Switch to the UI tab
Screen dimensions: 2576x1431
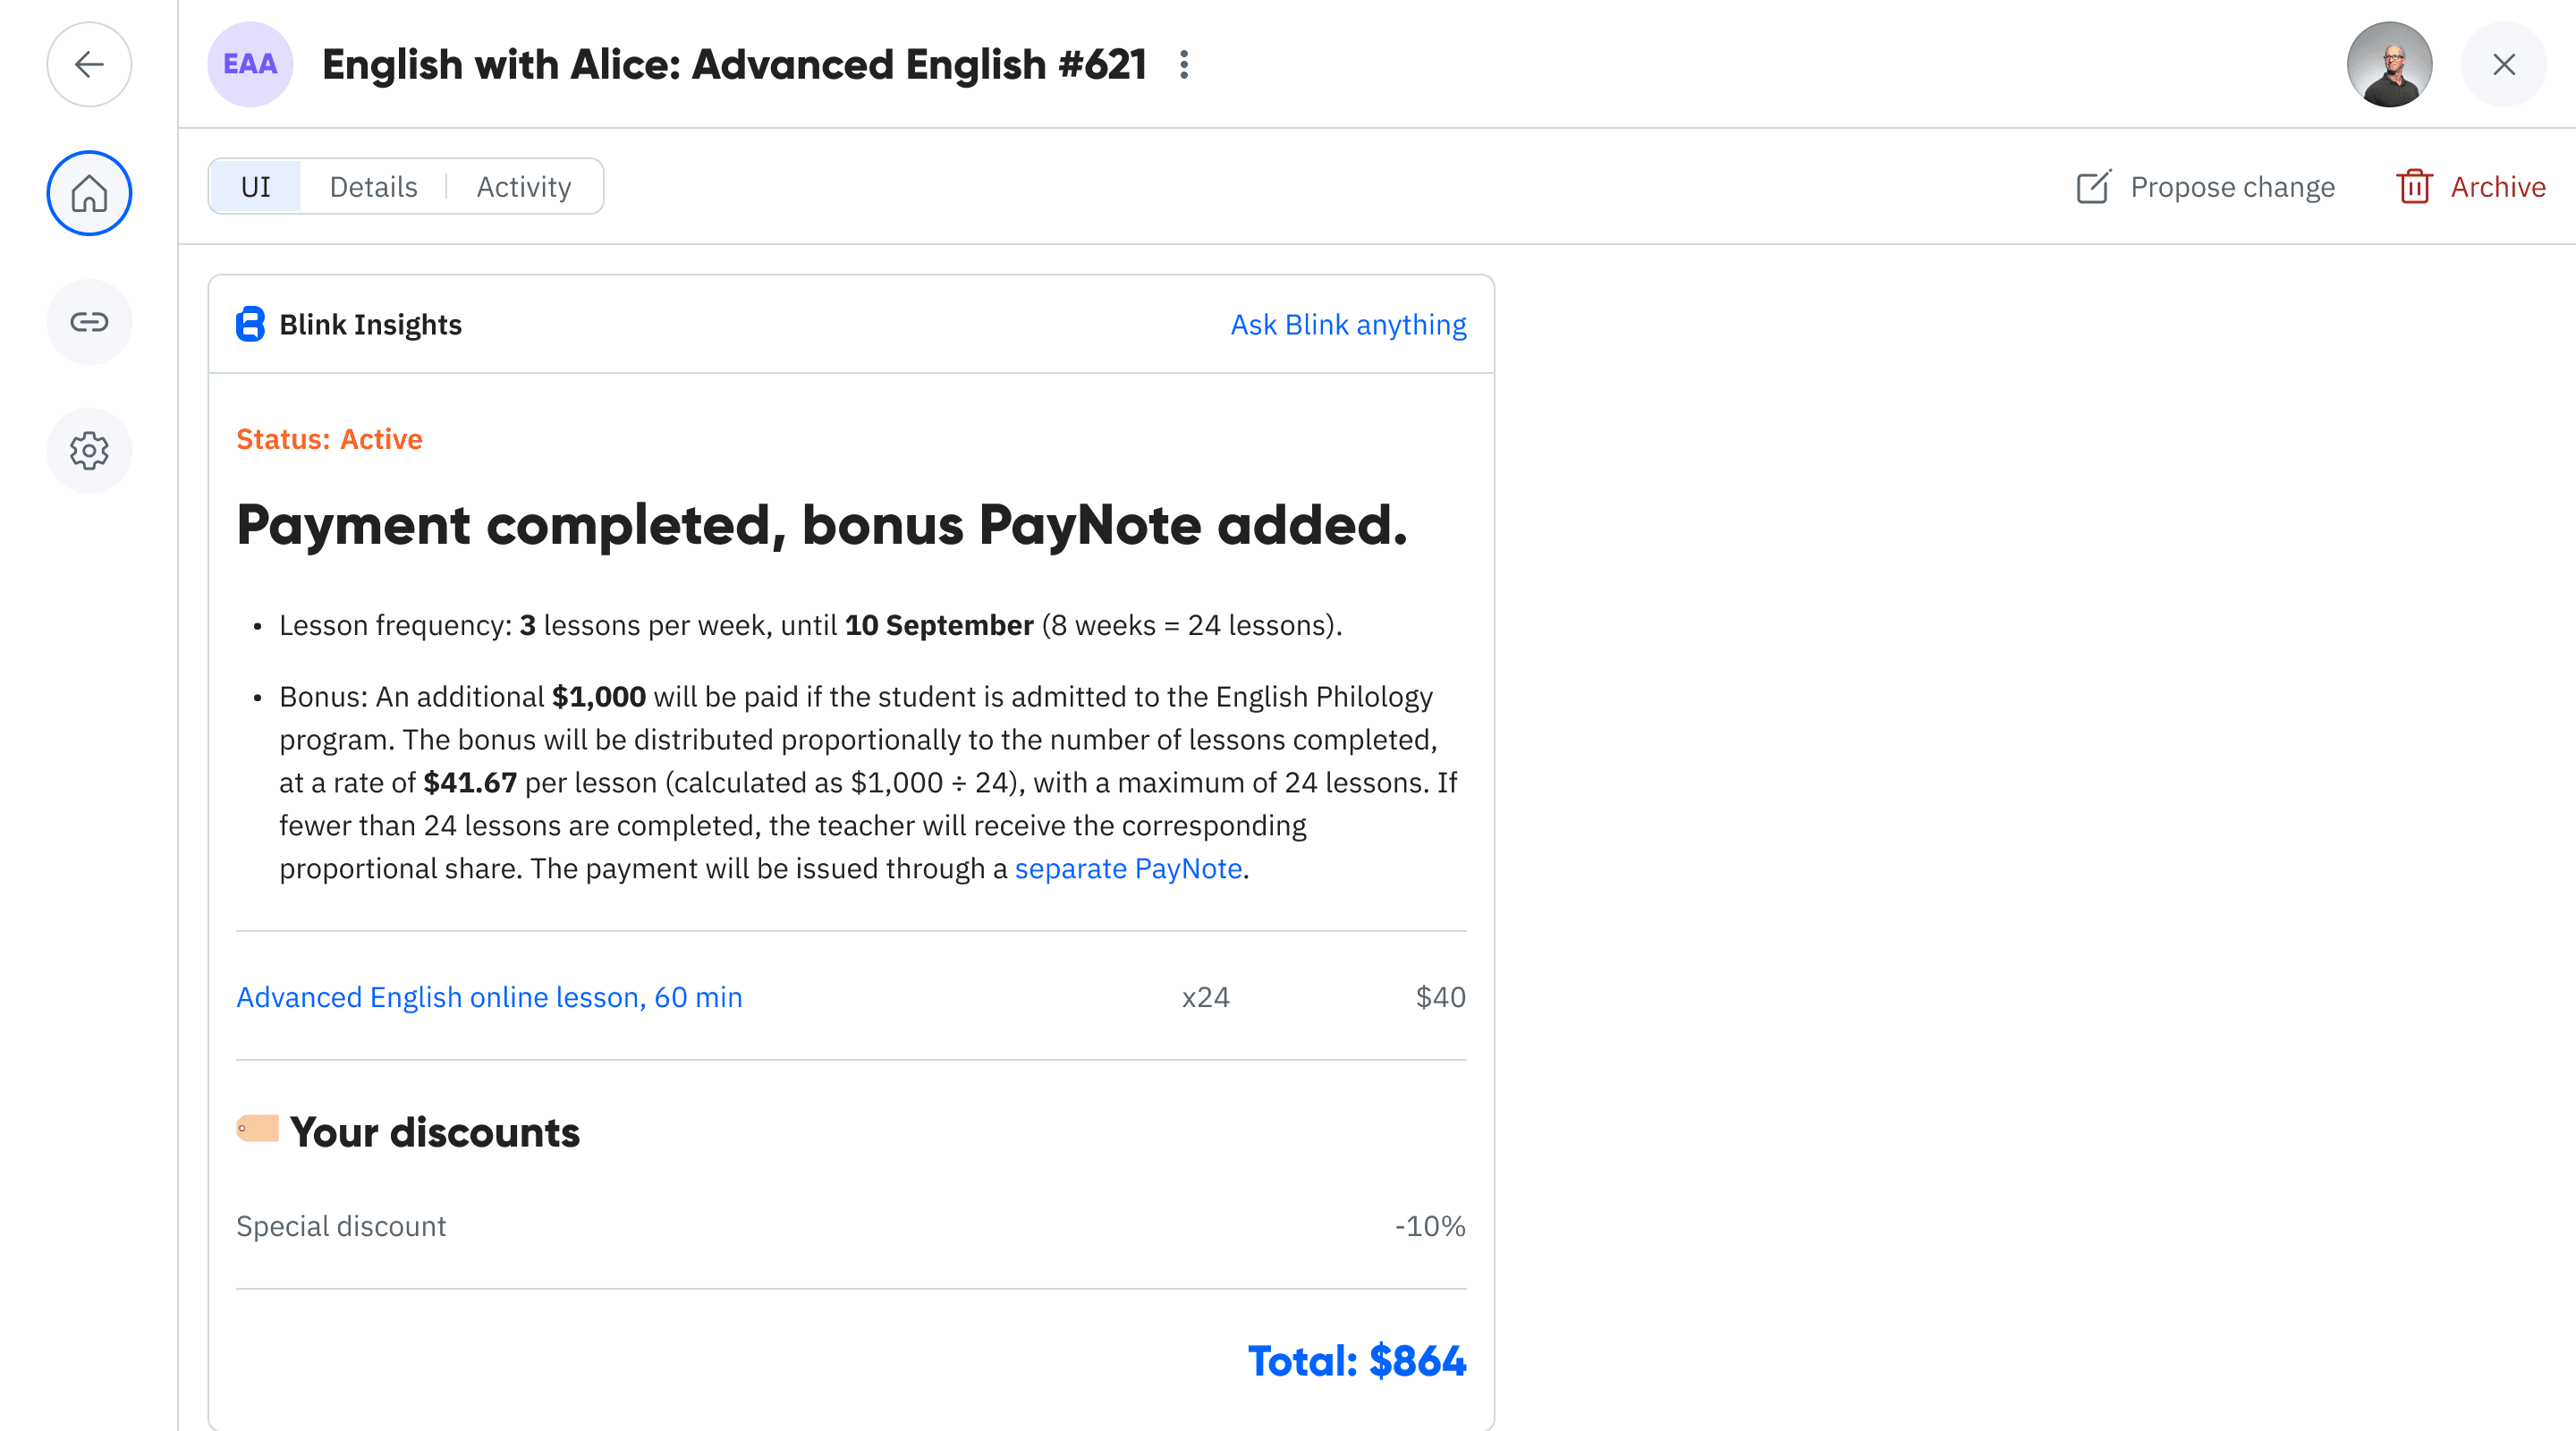click(x=256, y=187)
